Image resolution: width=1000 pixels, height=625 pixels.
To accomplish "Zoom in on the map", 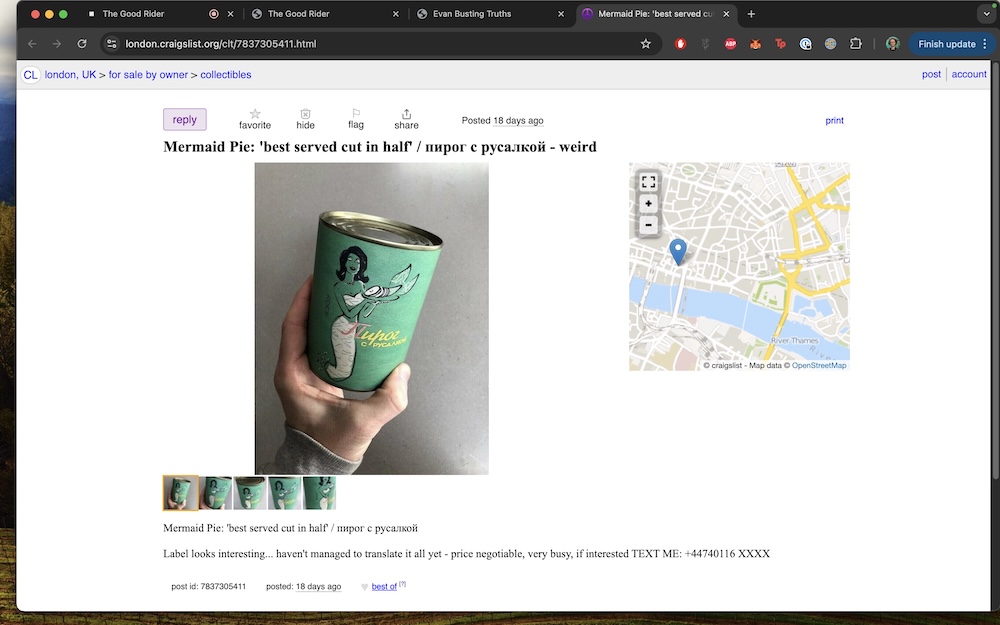I will click(x=649, y=203).
